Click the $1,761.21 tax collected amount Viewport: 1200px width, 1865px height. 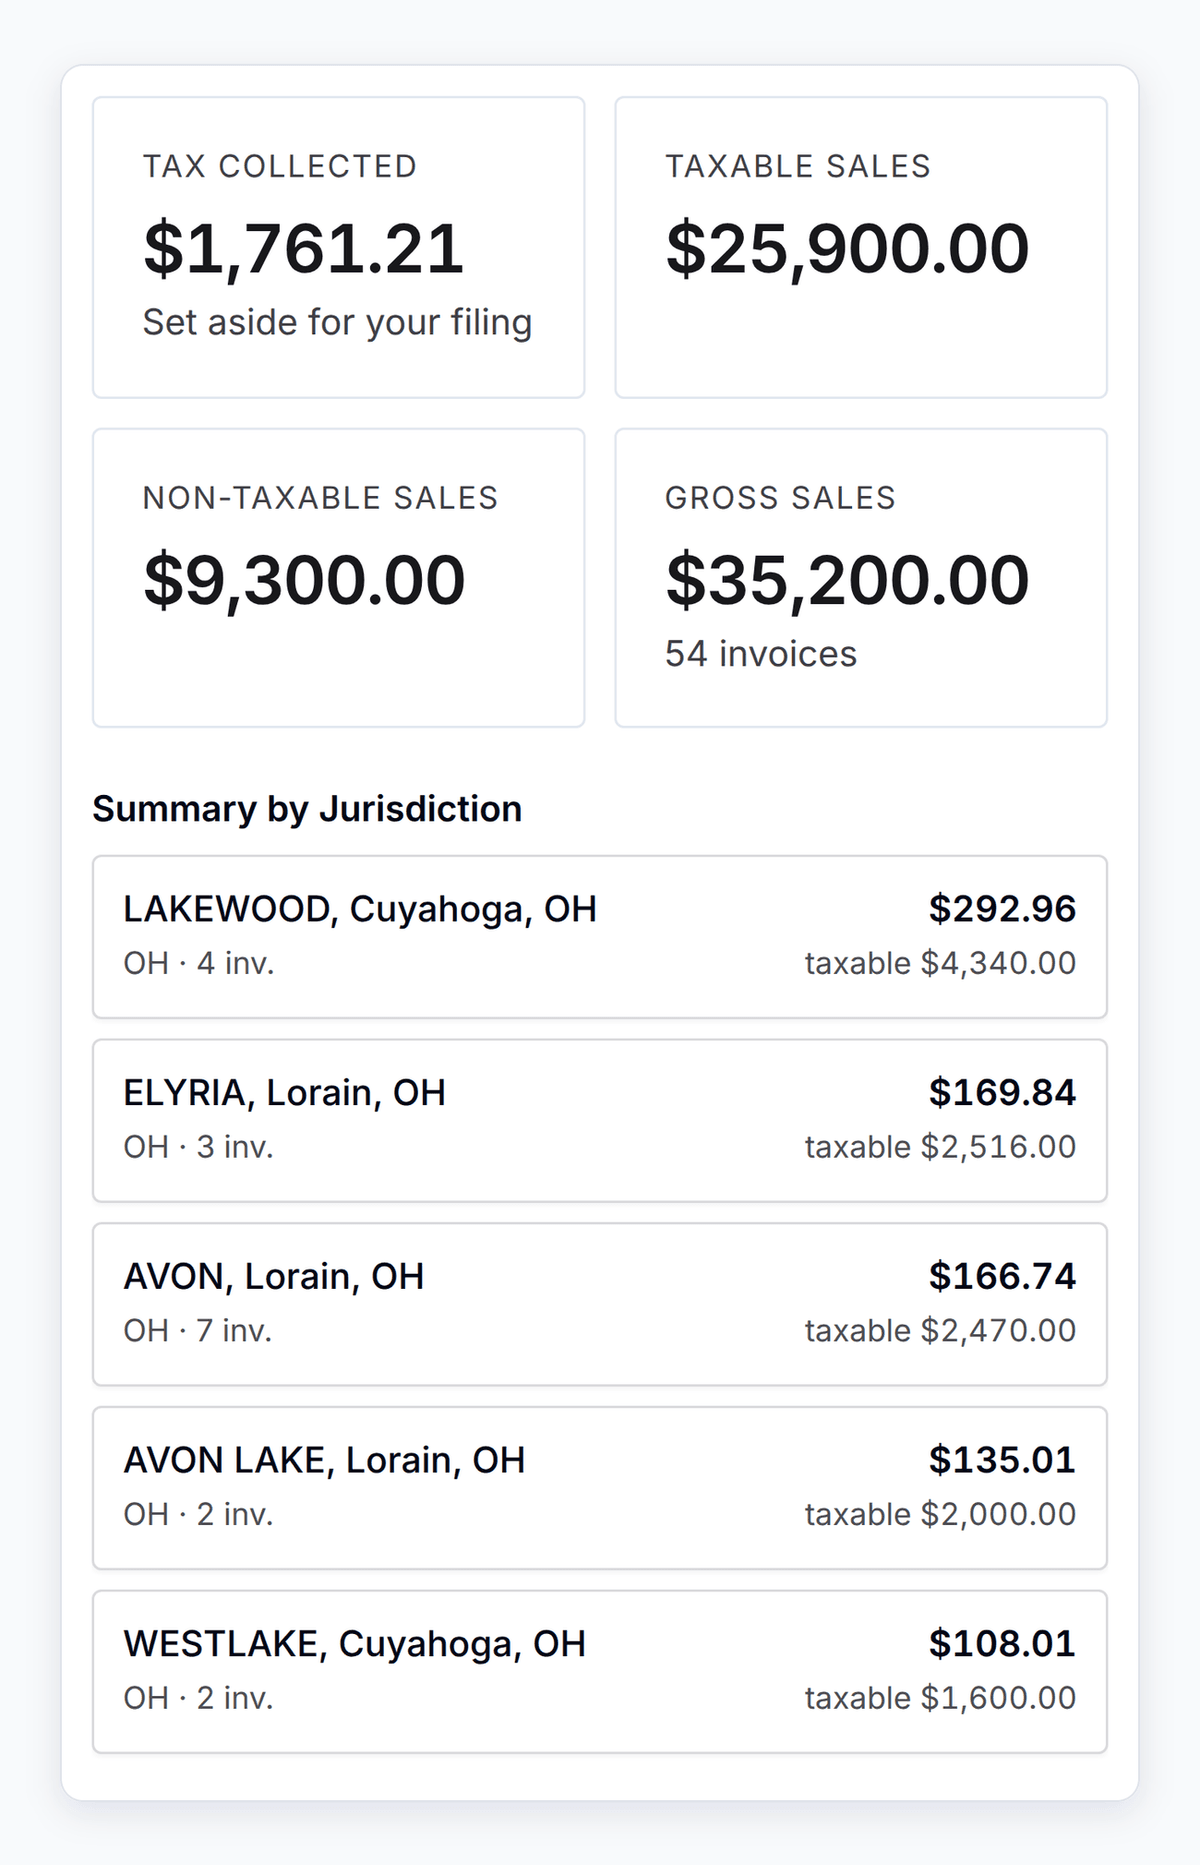[x=304, y=249]
